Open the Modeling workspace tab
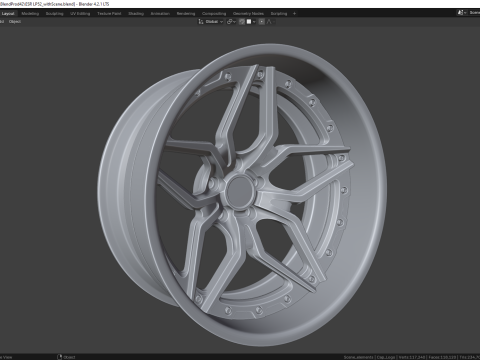 tap(30, 14)
